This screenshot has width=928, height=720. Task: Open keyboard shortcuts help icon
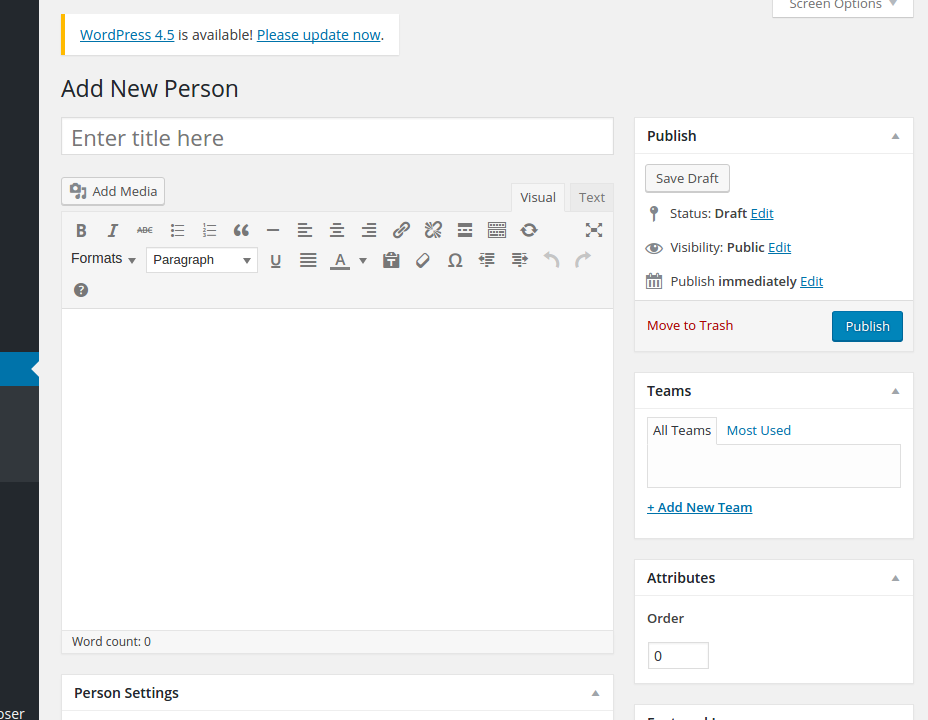81,290
